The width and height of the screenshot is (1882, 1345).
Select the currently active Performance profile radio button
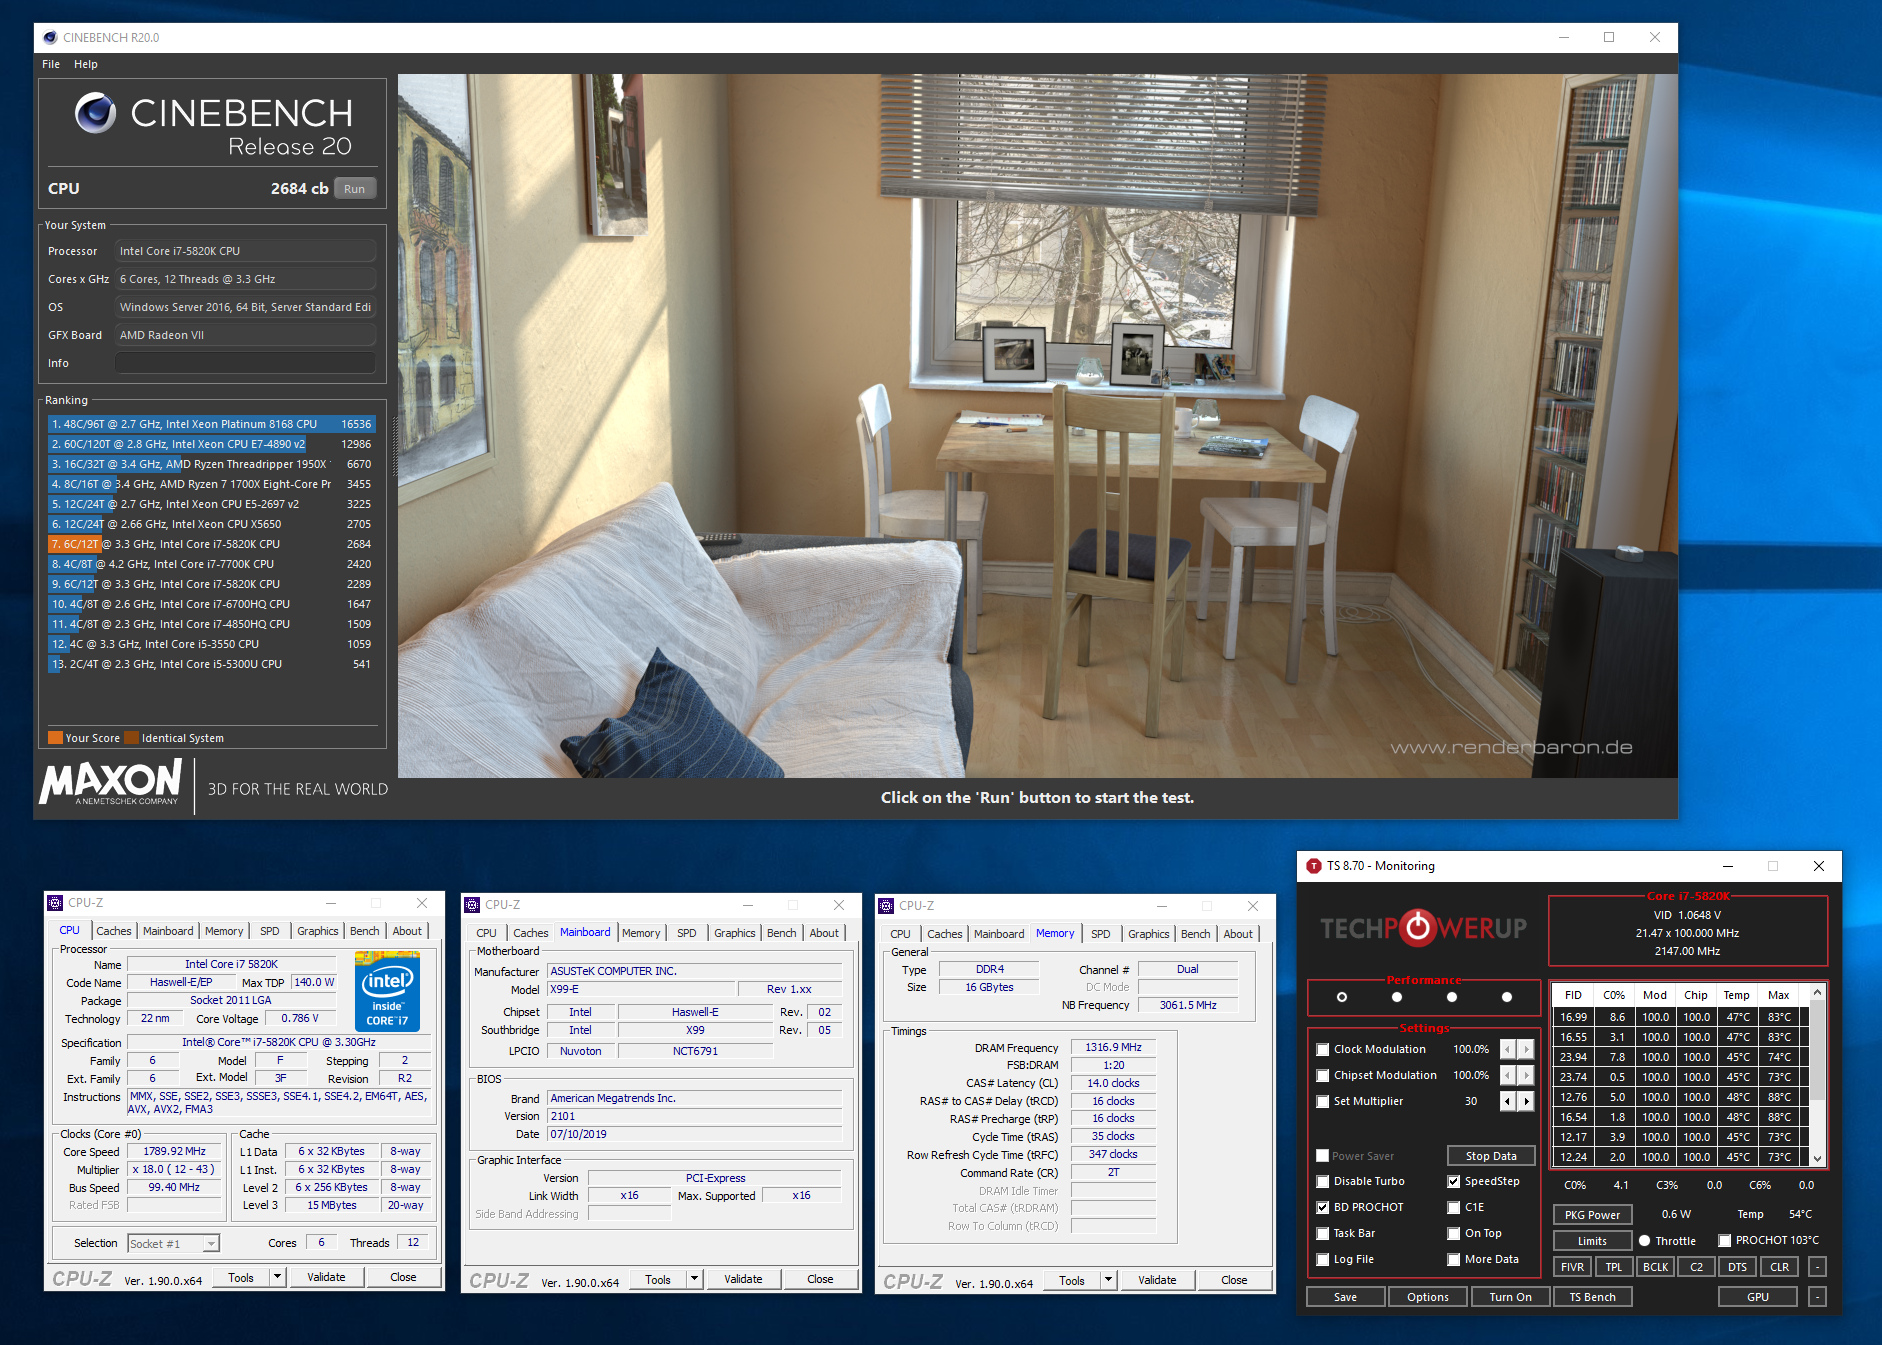point(1342,997)
